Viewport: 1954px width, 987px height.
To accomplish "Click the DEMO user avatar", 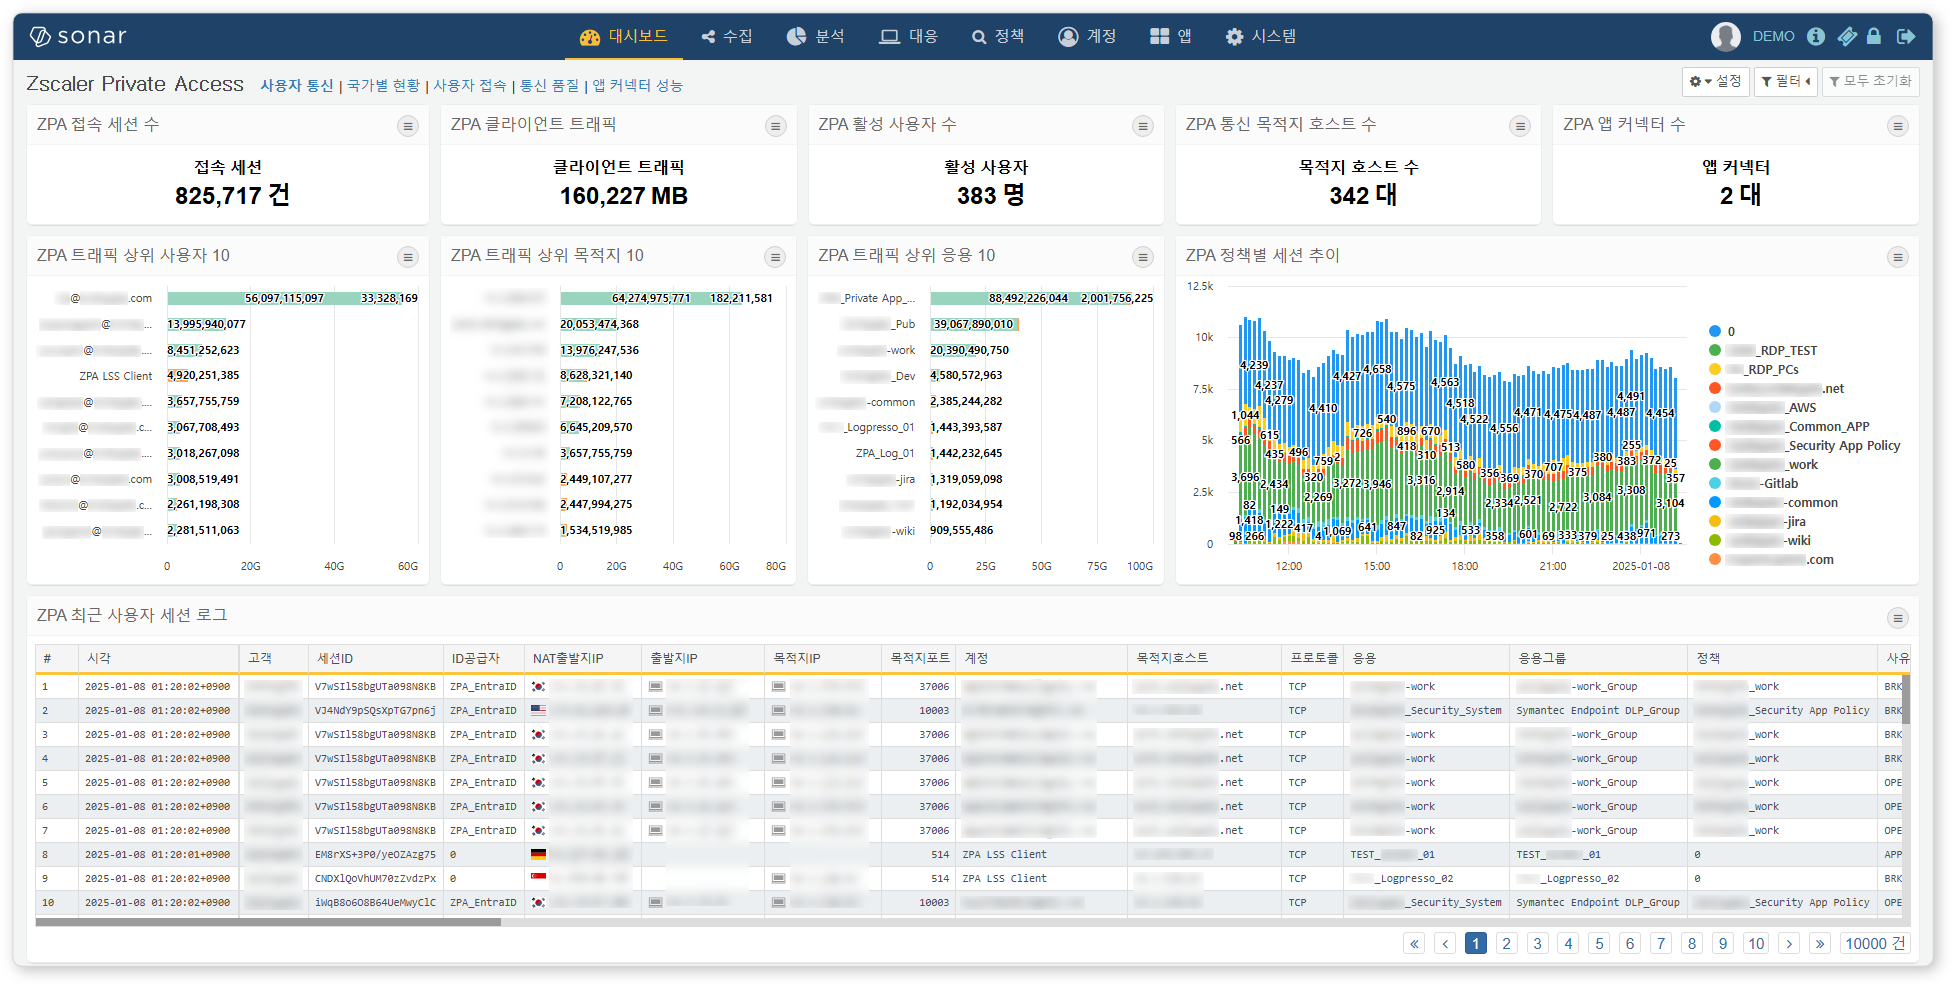I will coord(1725,36).
